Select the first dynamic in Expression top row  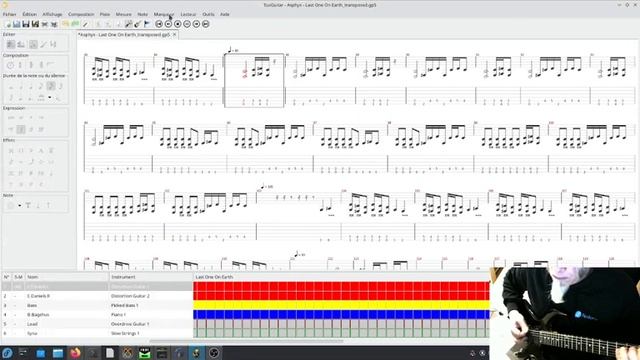(11, 117)
